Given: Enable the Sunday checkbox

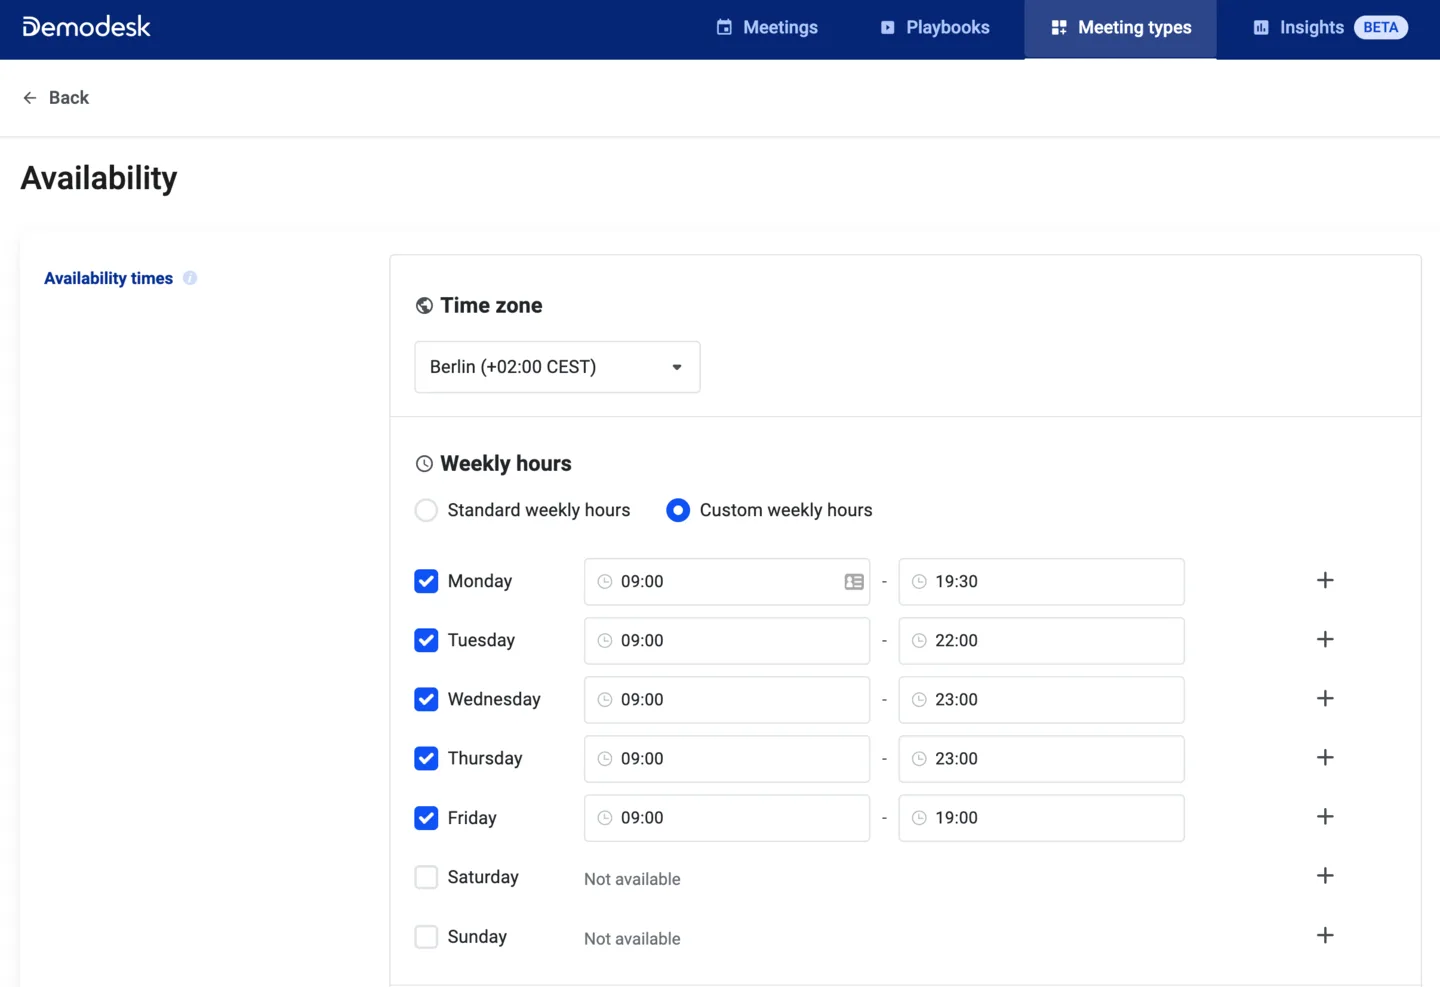Looking at the screenshot, I should (x=426, y=937).
